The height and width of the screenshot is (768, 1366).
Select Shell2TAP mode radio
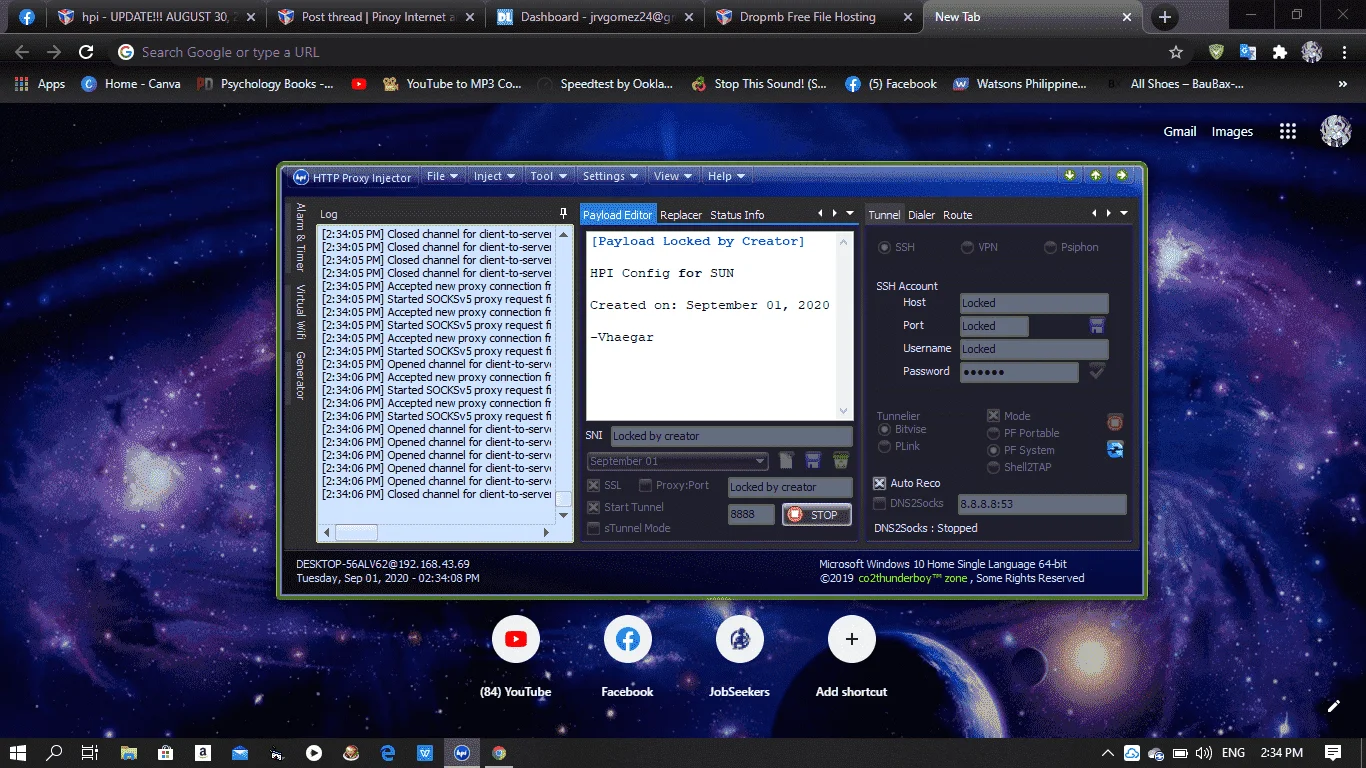[x=994, y=467]
